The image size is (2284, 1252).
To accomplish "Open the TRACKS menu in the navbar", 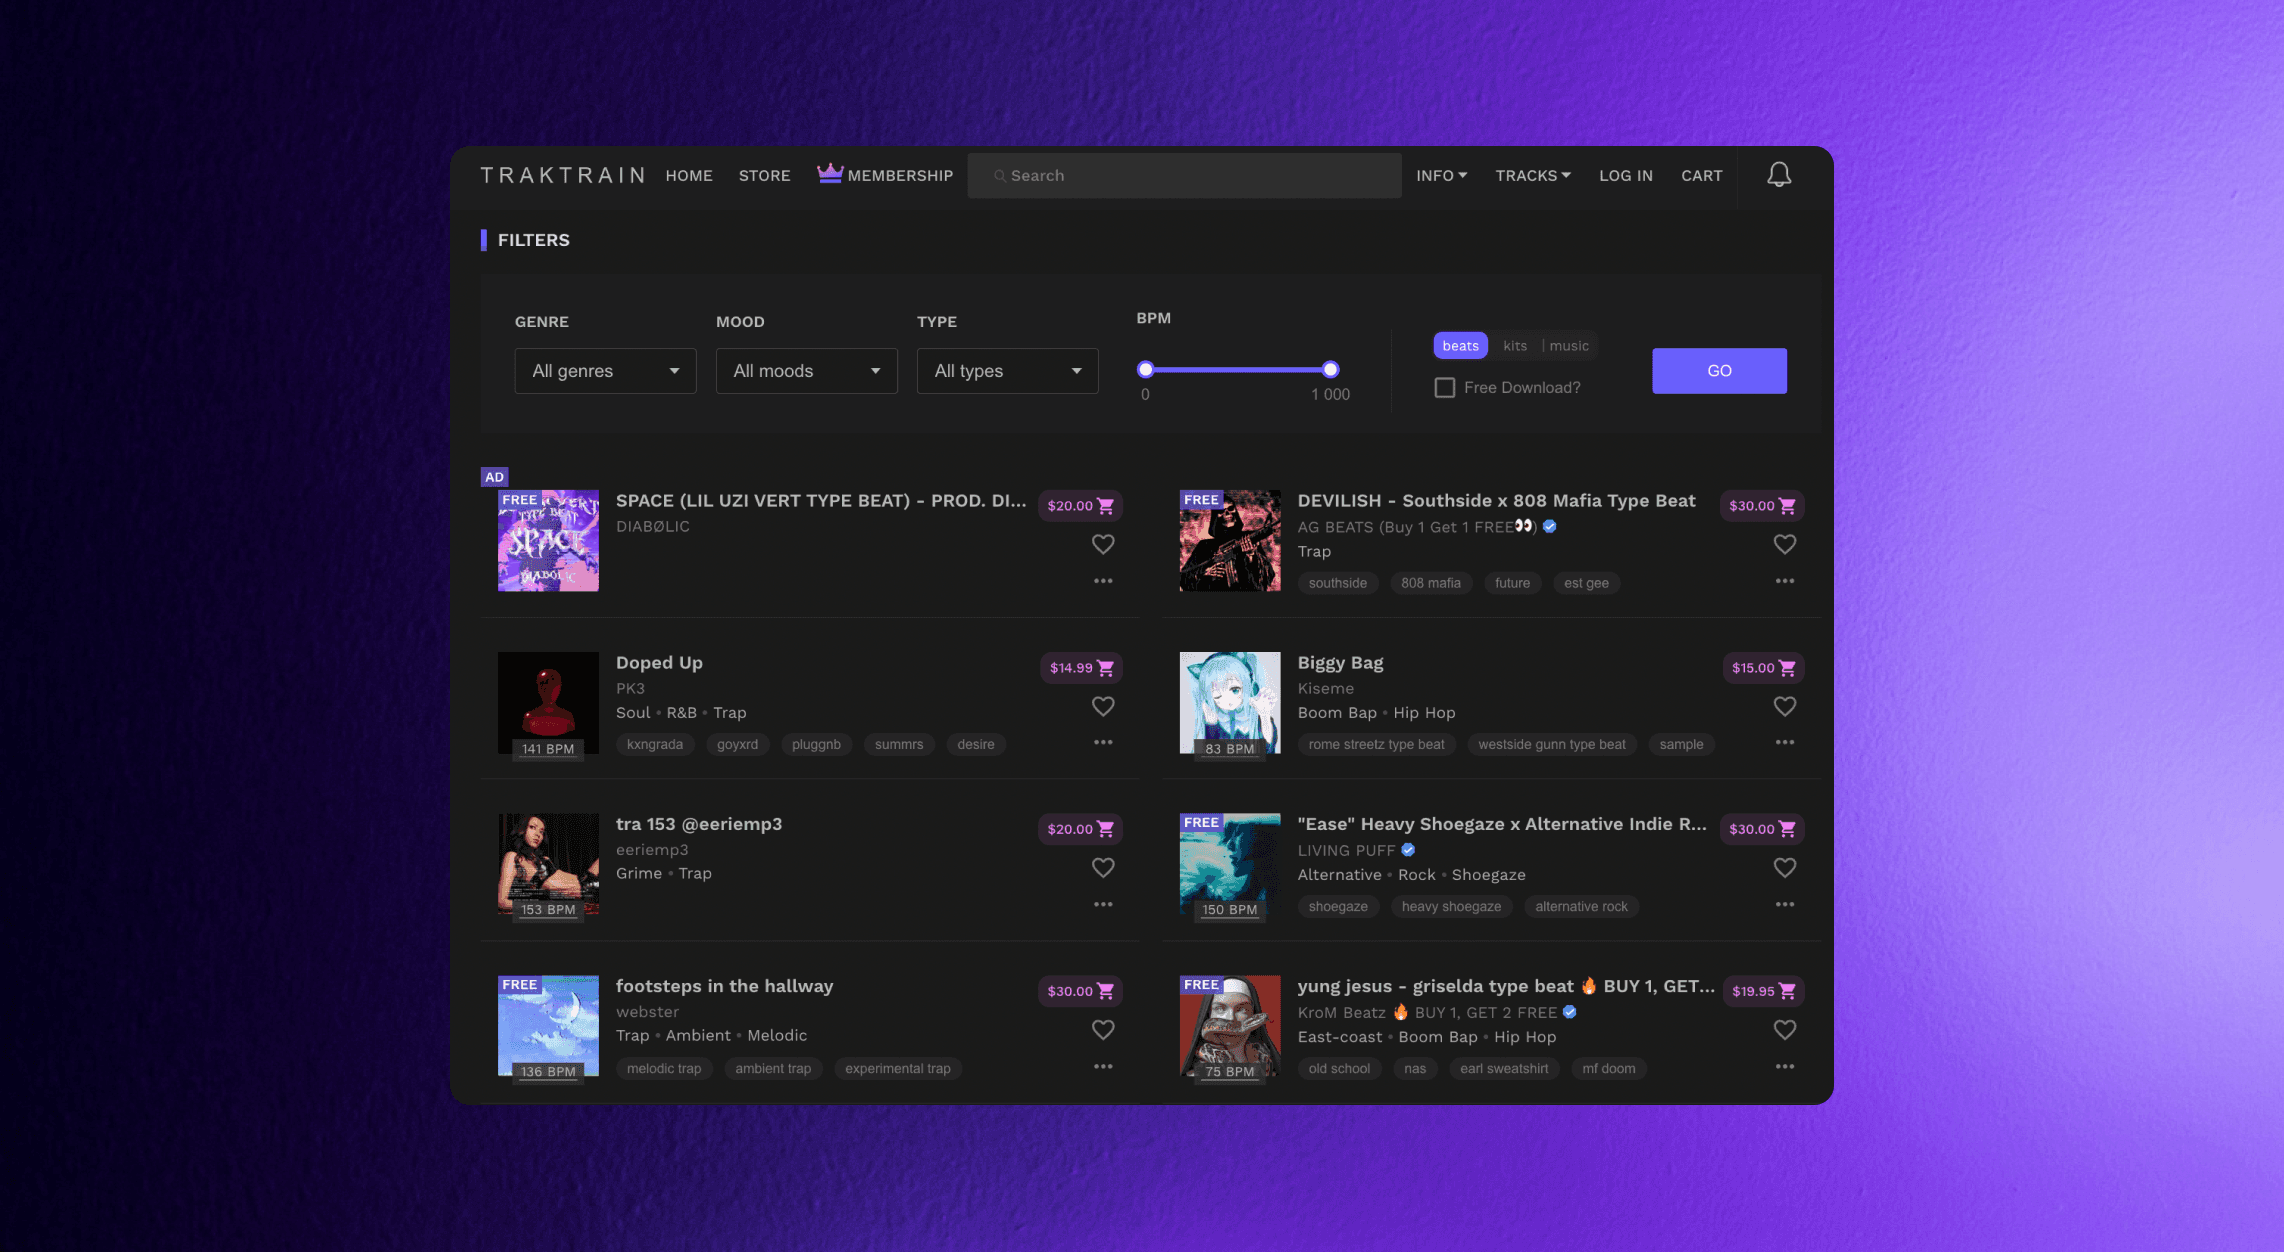I will coord(1532,176).
